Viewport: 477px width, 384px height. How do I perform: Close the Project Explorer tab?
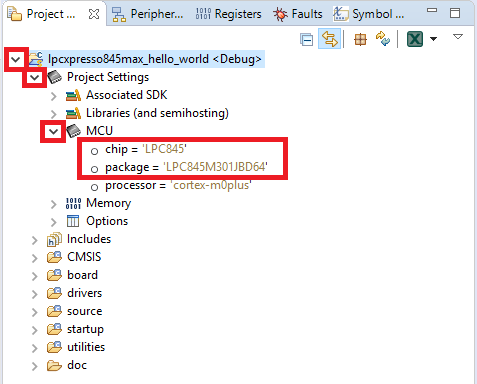tap(94, 14)
